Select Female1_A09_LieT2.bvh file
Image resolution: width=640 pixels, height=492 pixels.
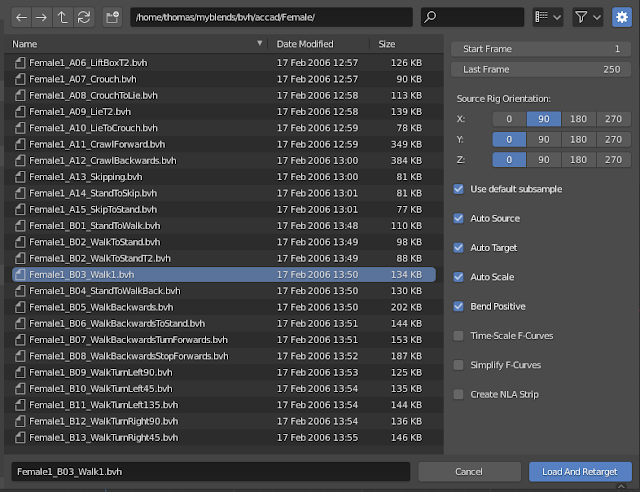224,112
